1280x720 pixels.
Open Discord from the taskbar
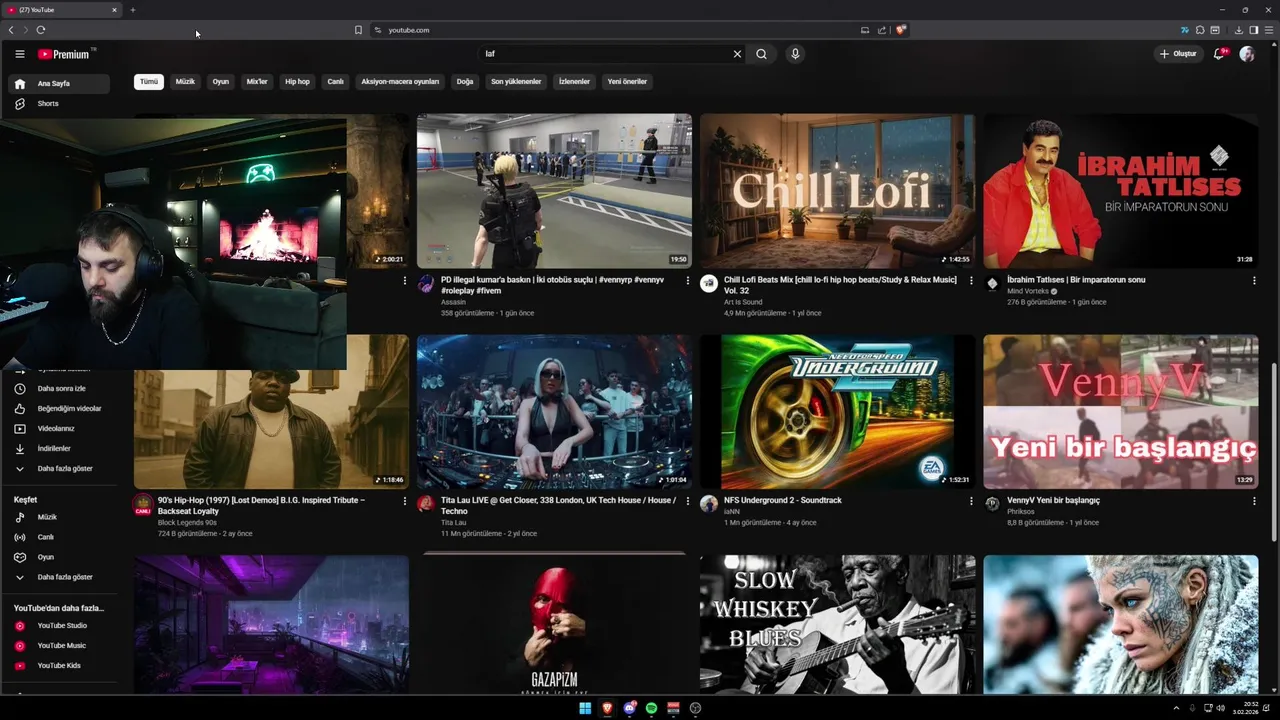coord(629,708)
